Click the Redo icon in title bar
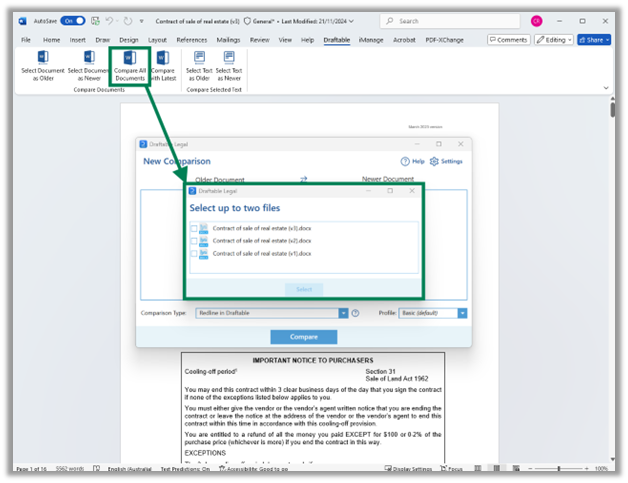Viewport: 628px width, 483px height. 128,21
